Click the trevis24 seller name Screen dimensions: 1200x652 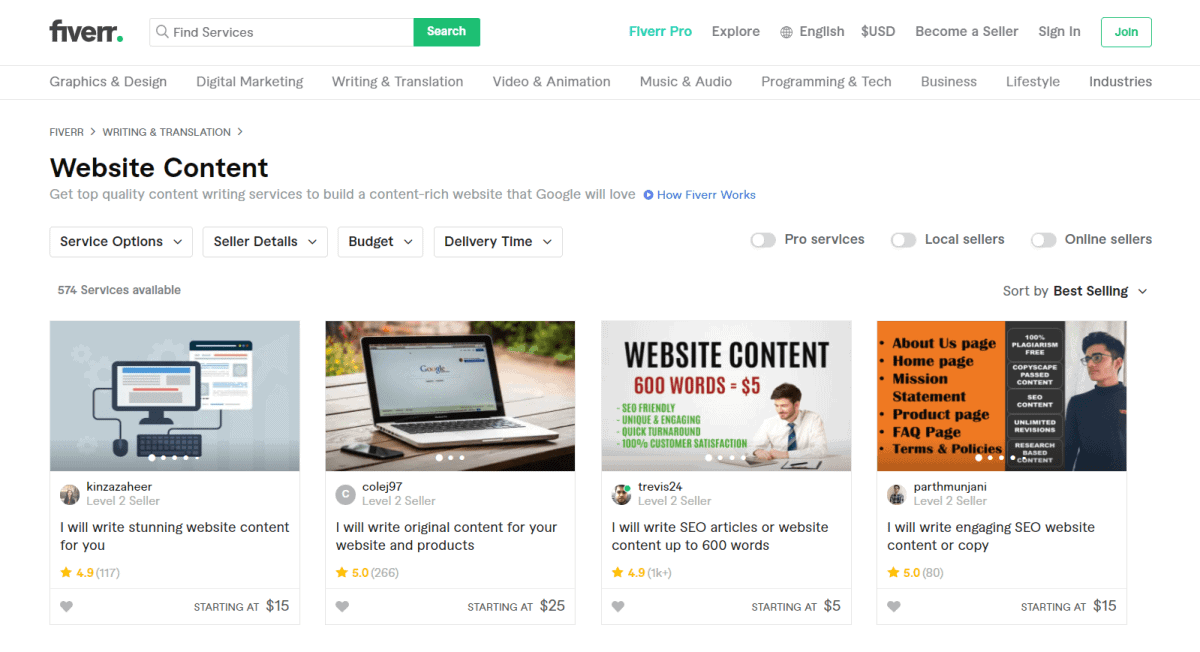660,487
